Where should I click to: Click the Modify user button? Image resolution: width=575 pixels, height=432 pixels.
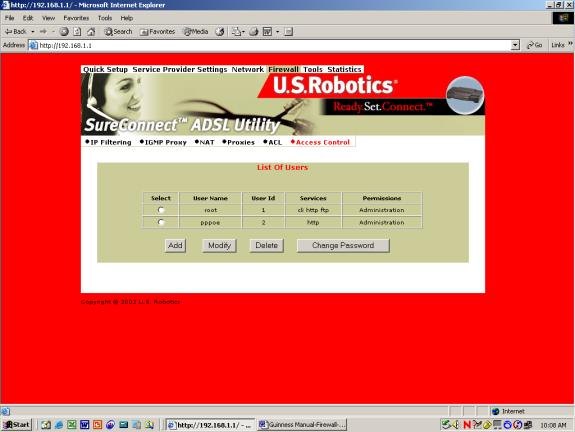coord(219,245)
